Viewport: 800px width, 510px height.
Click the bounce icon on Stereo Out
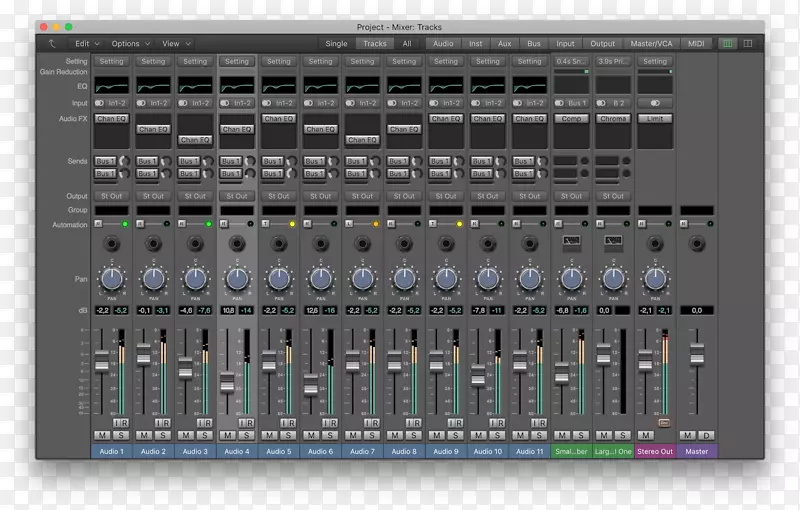tap(664, 423)
